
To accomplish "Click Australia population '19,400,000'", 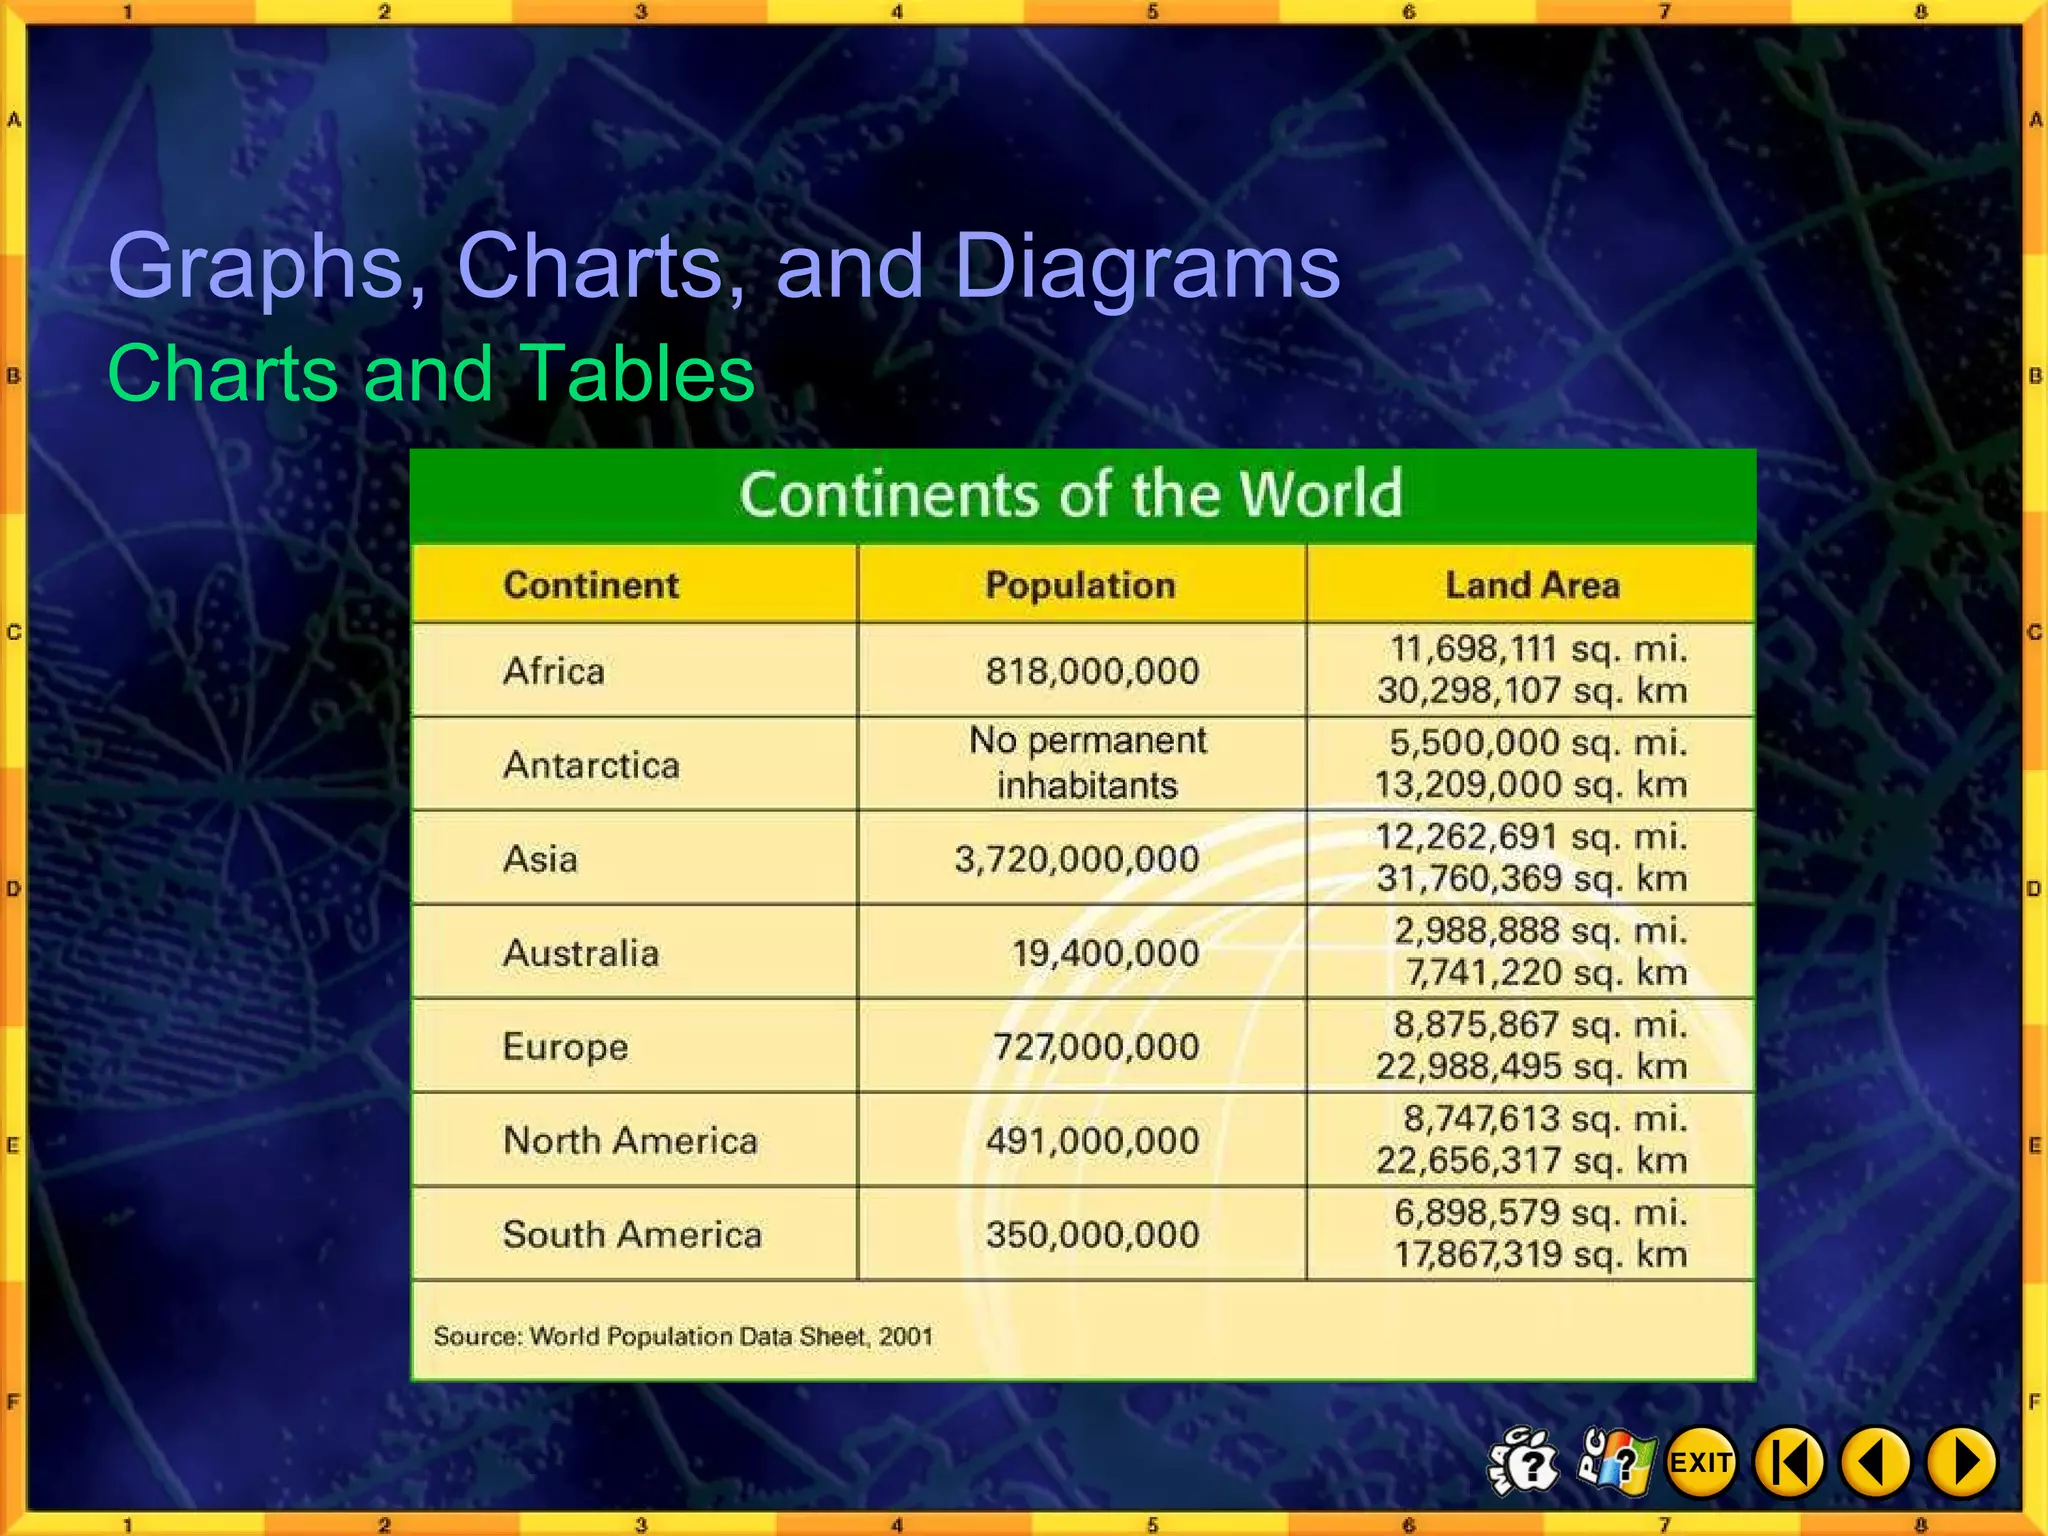I will [1106, 953].
